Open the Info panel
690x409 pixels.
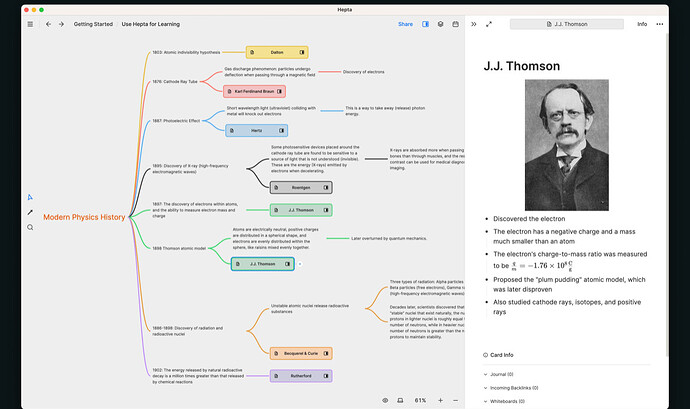pos(642,24)
